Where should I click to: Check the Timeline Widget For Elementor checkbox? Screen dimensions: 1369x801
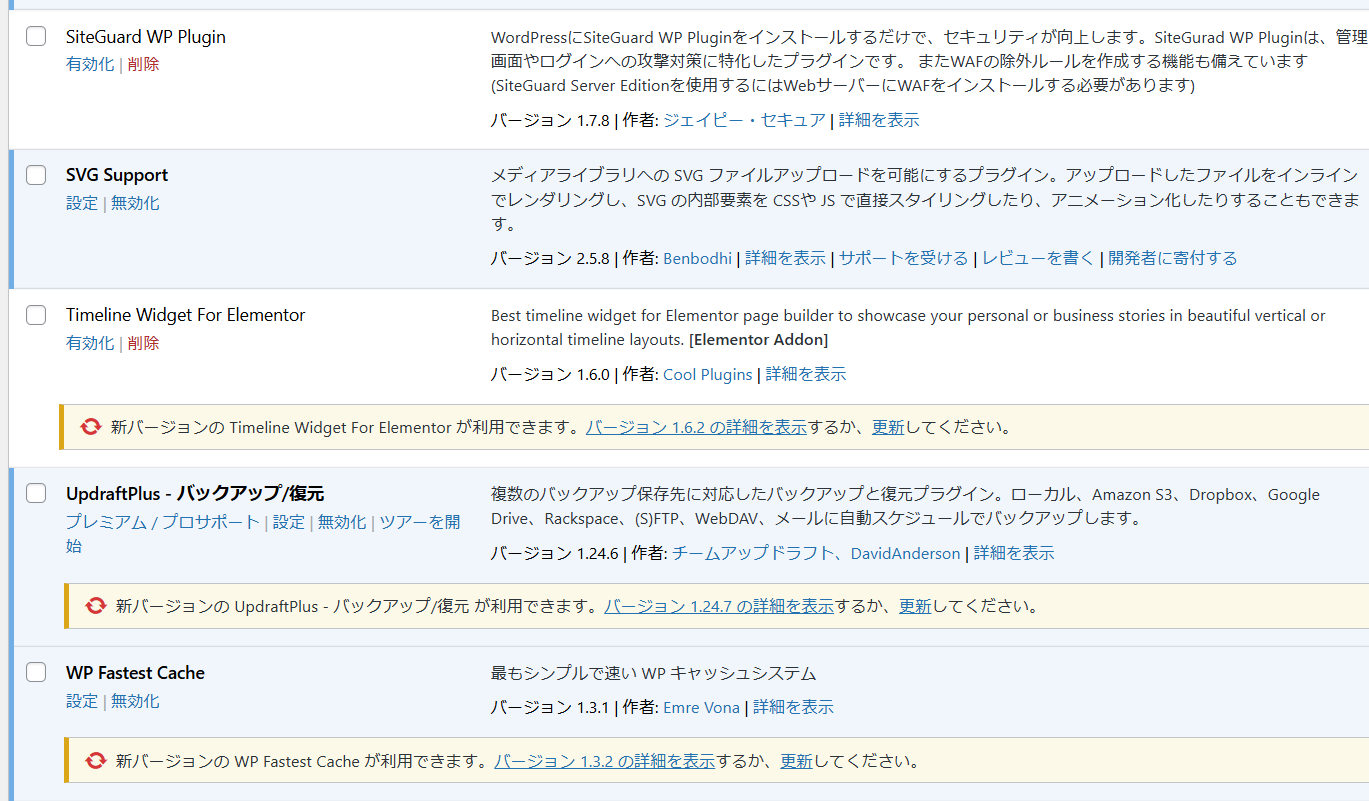pyautogui.click(x=36, y=315)
